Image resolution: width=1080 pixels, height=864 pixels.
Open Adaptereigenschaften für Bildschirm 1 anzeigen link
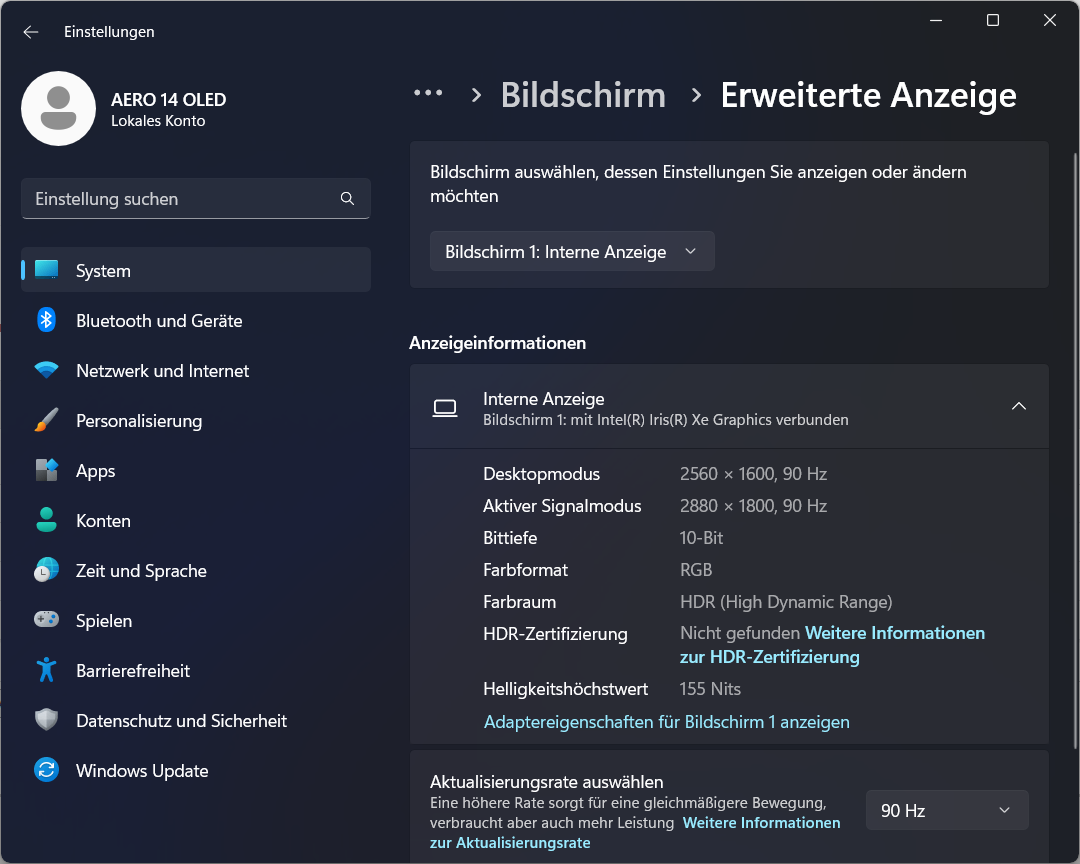coord(666,722)
